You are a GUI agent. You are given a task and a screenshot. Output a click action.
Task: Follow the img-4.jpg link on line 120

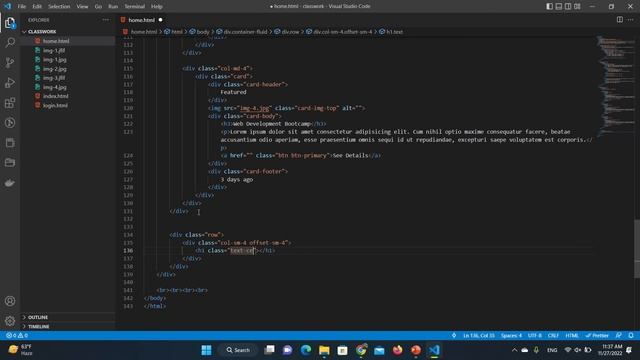coord(255,108)
